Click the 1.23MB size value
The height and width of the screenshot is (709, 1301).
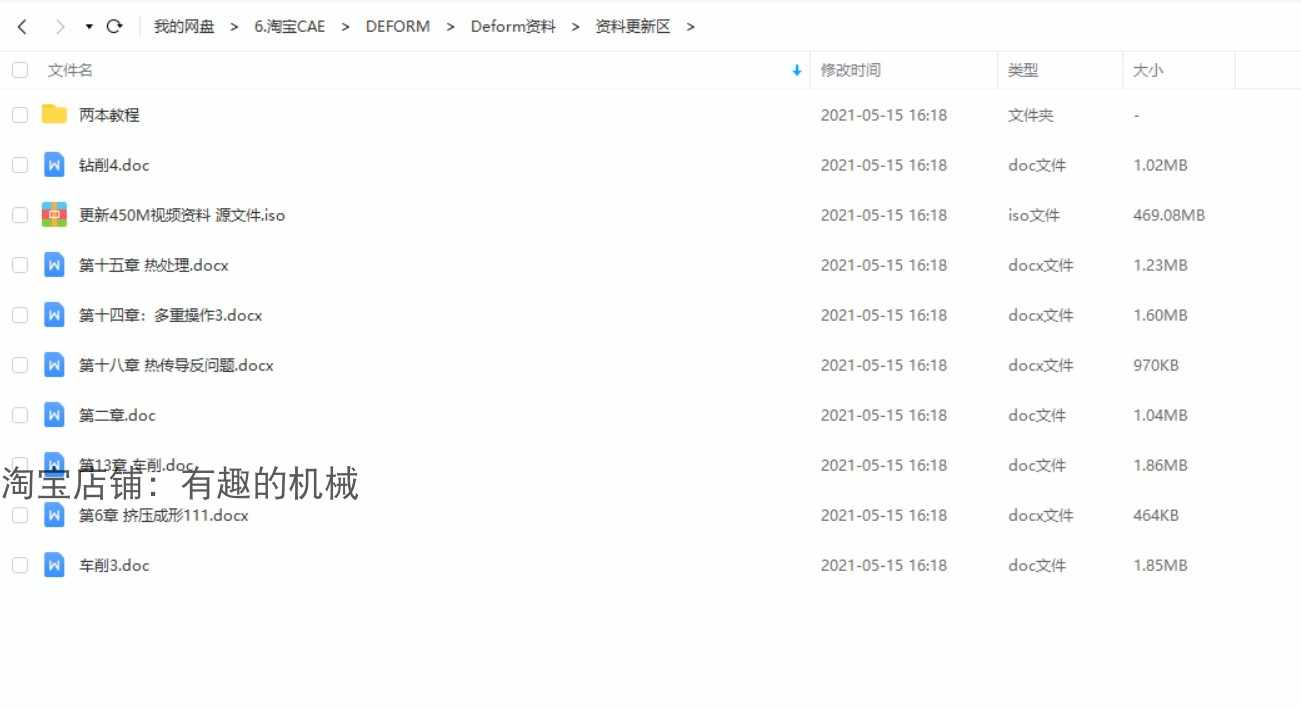tap(1160, 265)
